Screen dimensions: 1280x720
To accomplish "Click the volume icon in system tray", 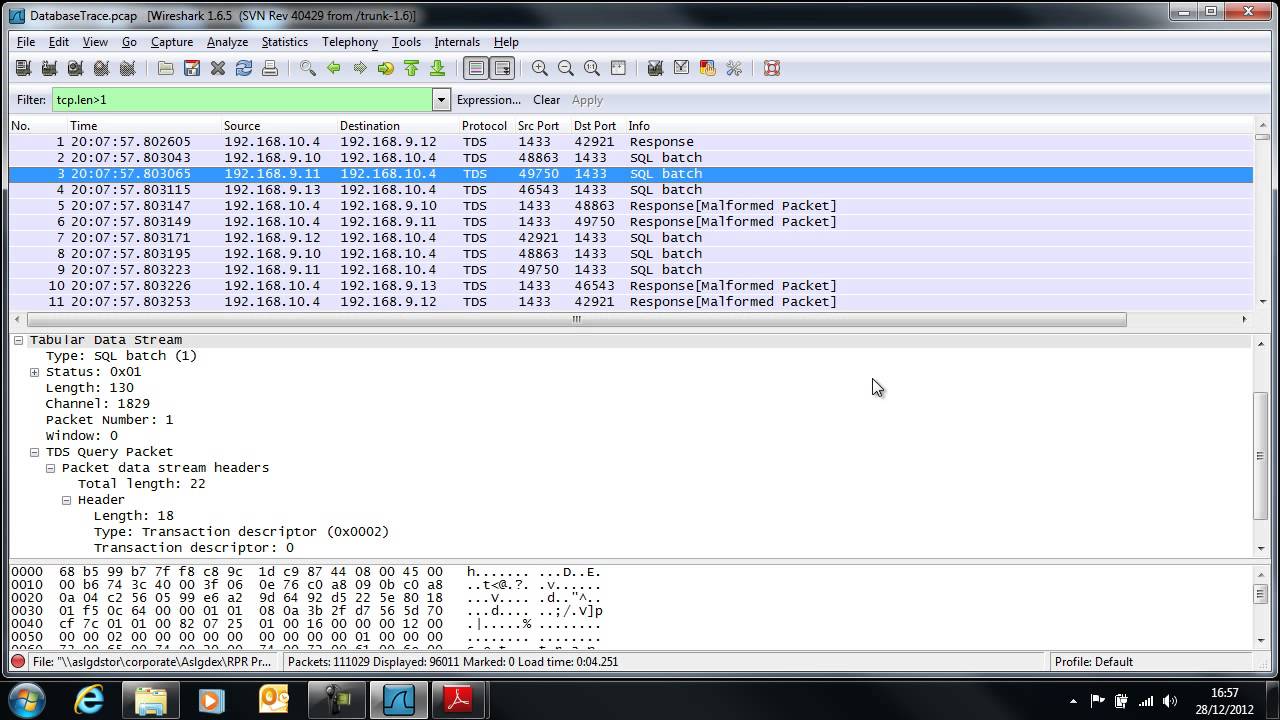I will pyautogui.click(x=1169, y=701).
